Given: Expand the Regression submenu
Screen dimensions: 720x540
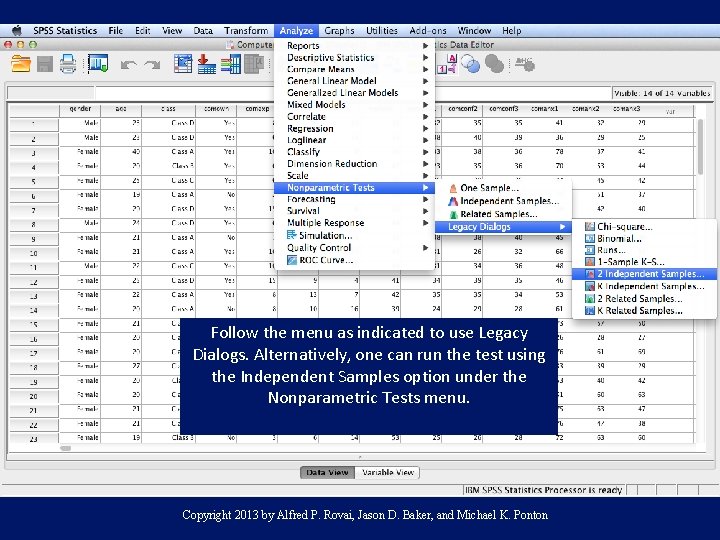Looking at the screenshot, I should coord(354,129).
